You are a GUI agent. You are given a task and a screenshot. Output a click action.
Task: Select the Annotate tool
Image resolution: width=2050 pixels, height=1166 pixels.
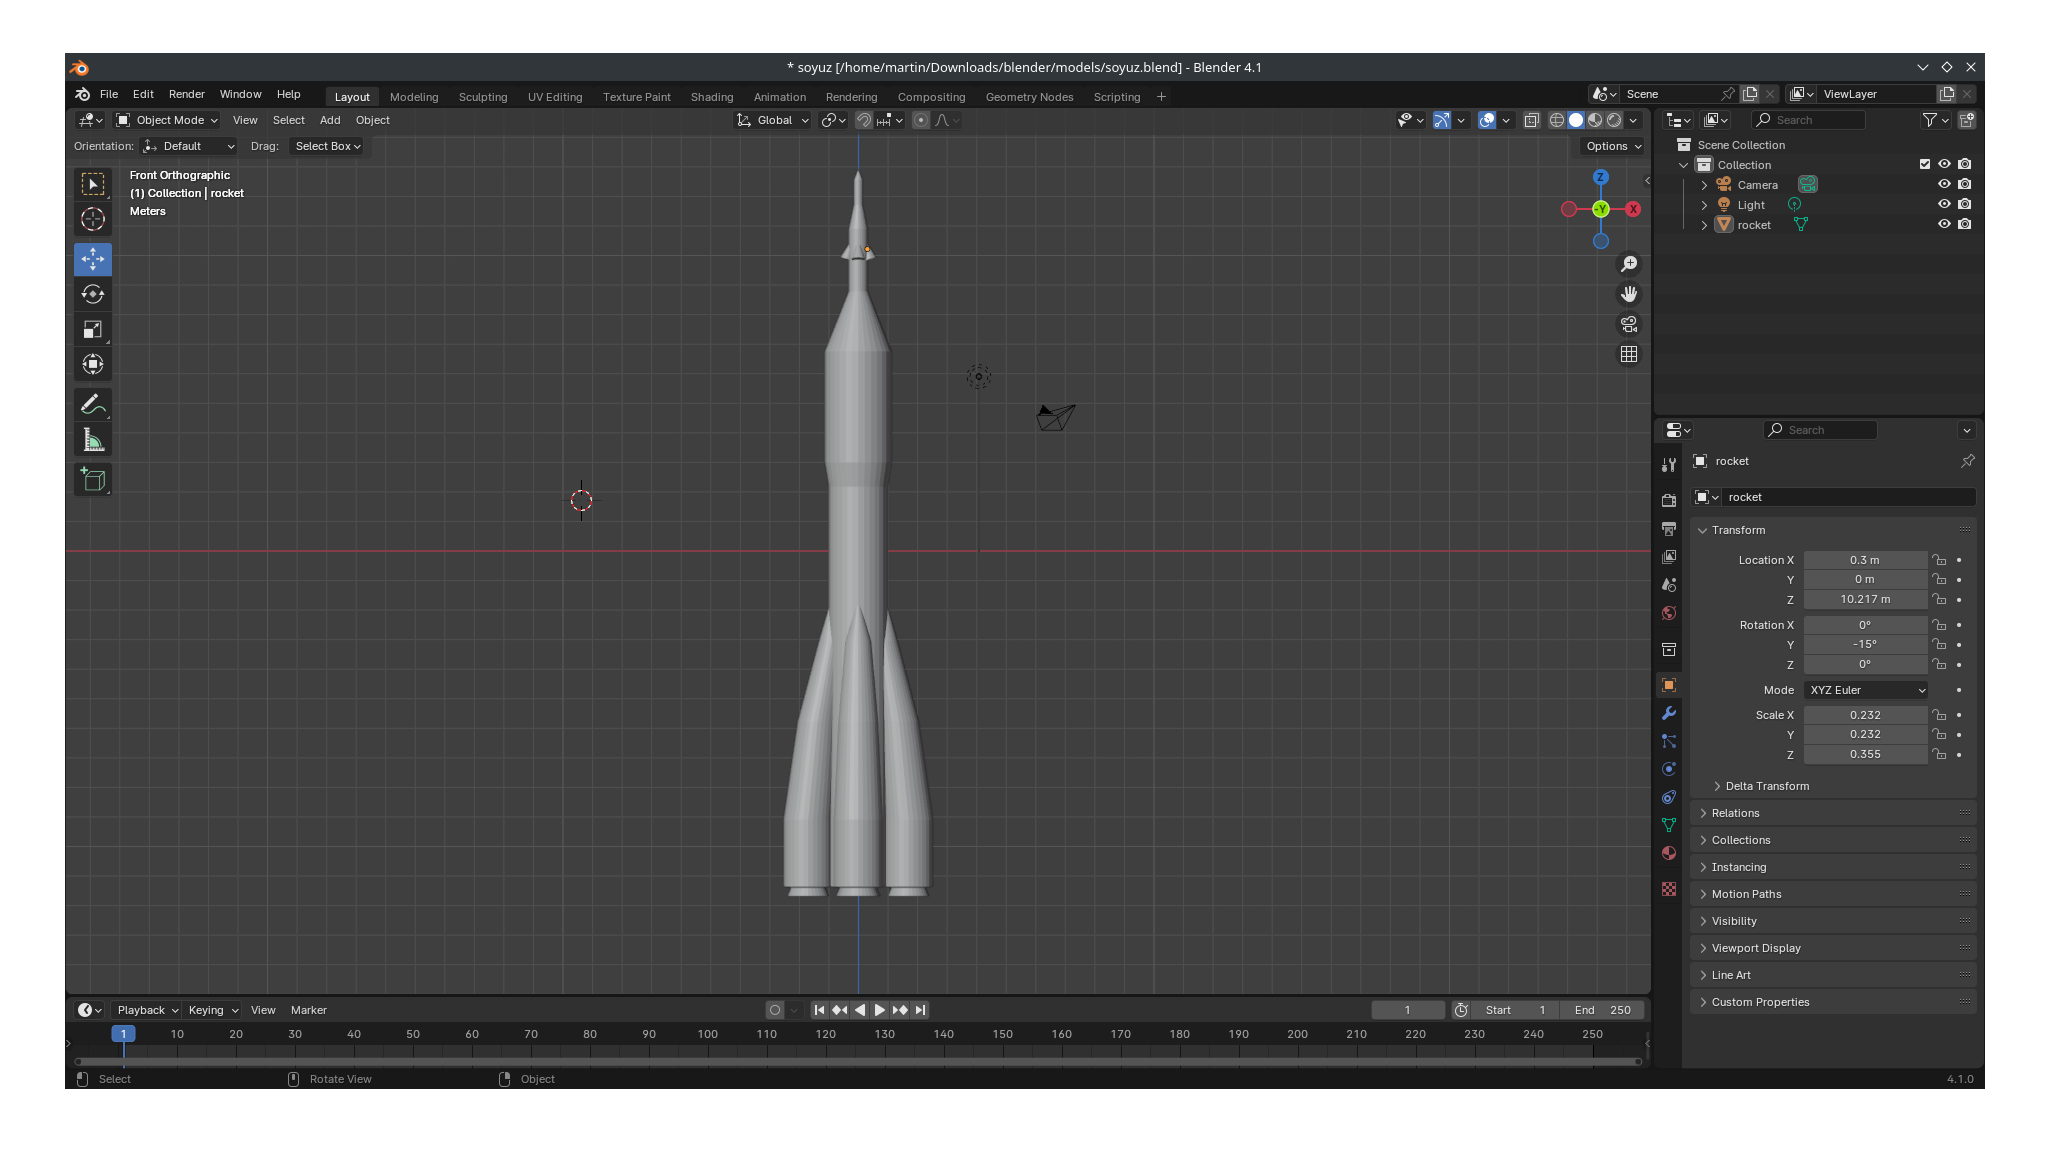pos(93,404)
